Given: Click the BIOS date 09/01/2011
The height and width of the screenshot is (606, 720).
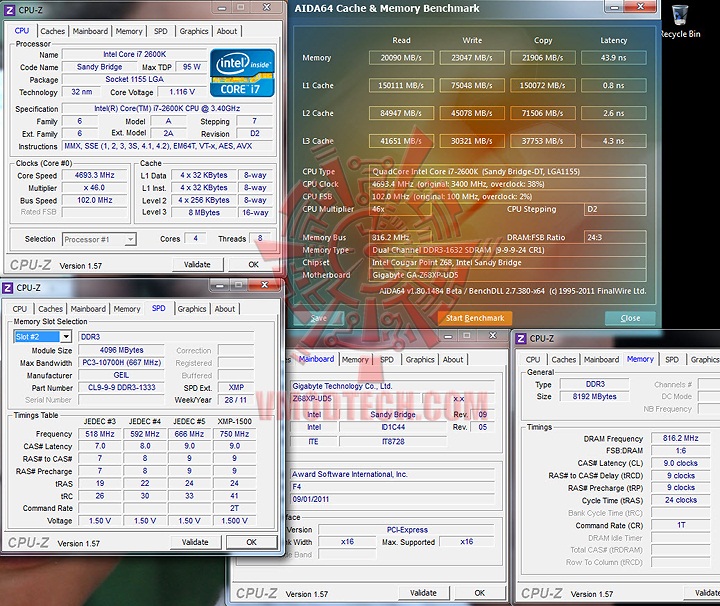Looking at the screenshot, I should coord(393,499).
